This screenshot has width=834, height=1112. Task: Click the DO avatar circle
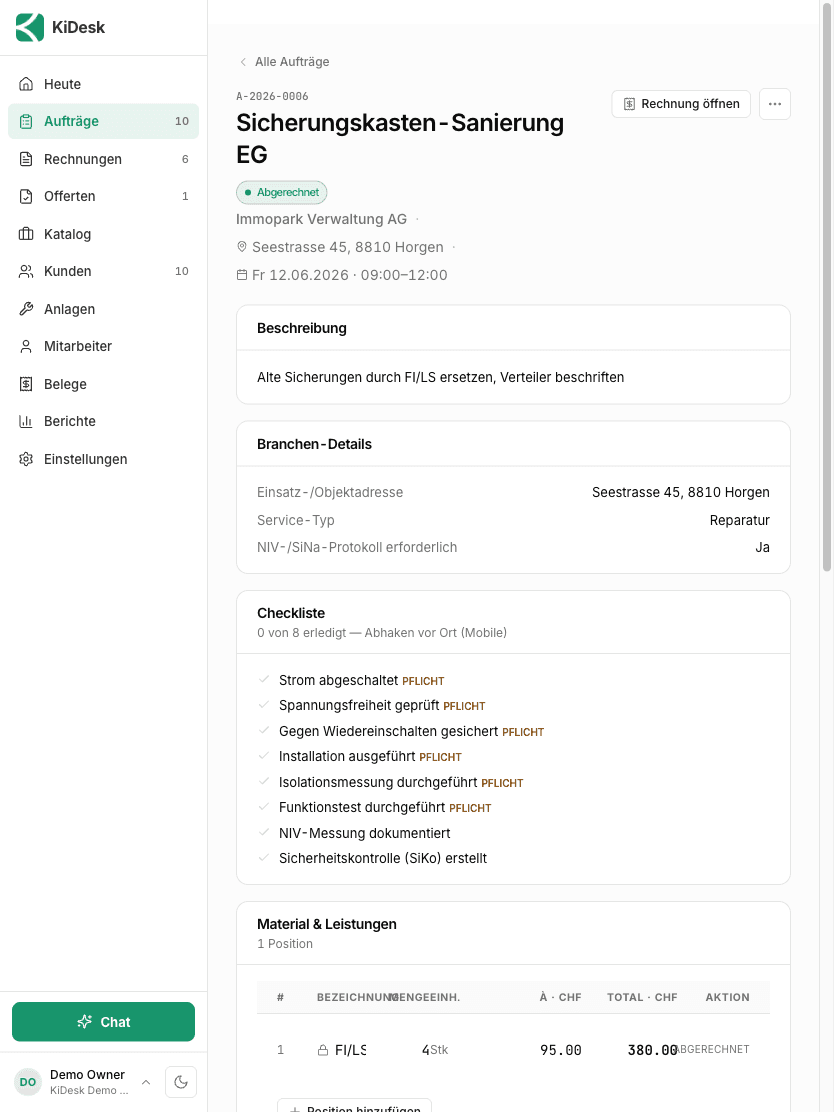tap(28, 1082)
